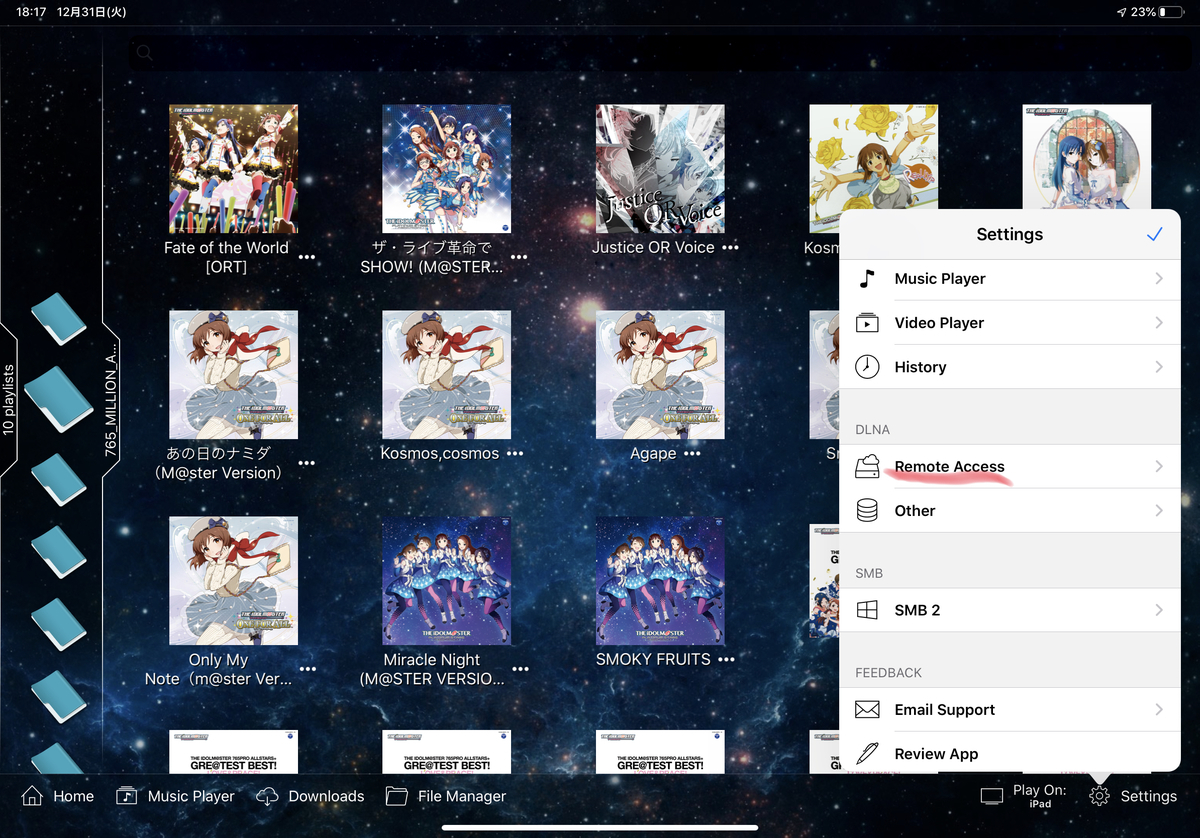Open the Music Player settings icon
The height and width of the screenshot is (838, 1200).
pyautogui.click(x=867, y=279)
